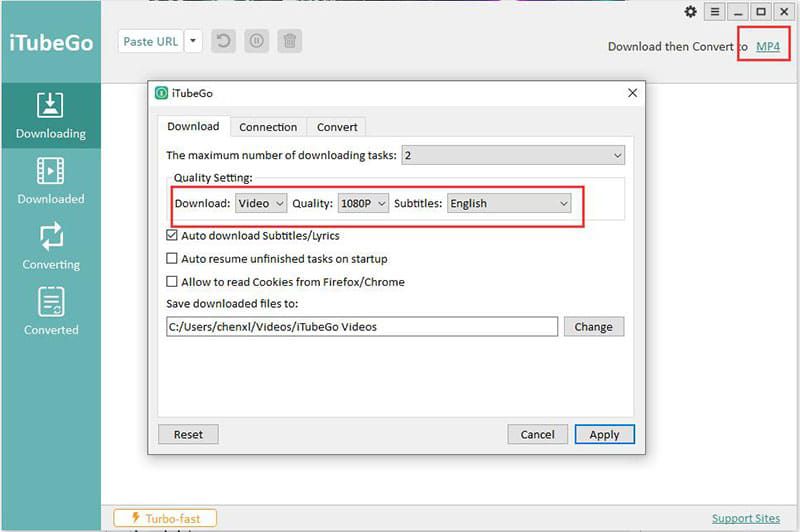800x532 pixels.
Task: Switch to the Download tab
Action: (193, 126)
